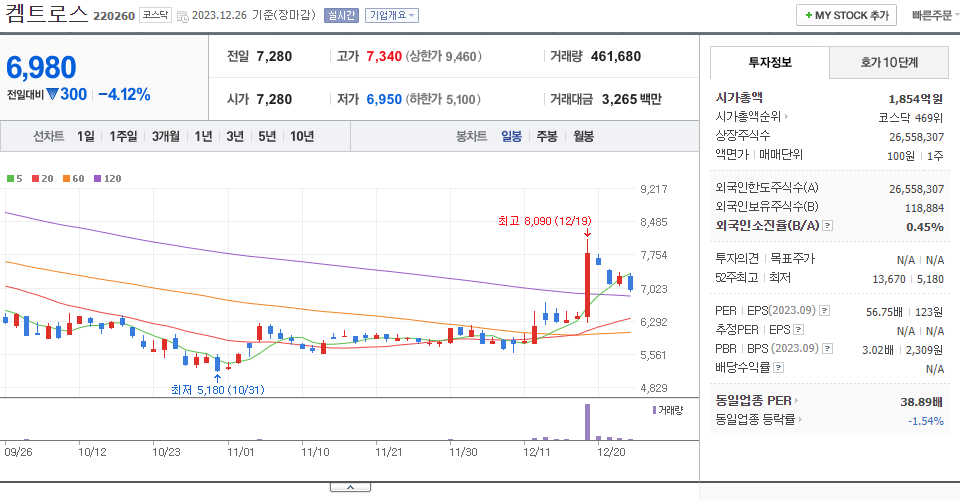
Task: Click 시가 value 7,280
Action: coord(274,99)
